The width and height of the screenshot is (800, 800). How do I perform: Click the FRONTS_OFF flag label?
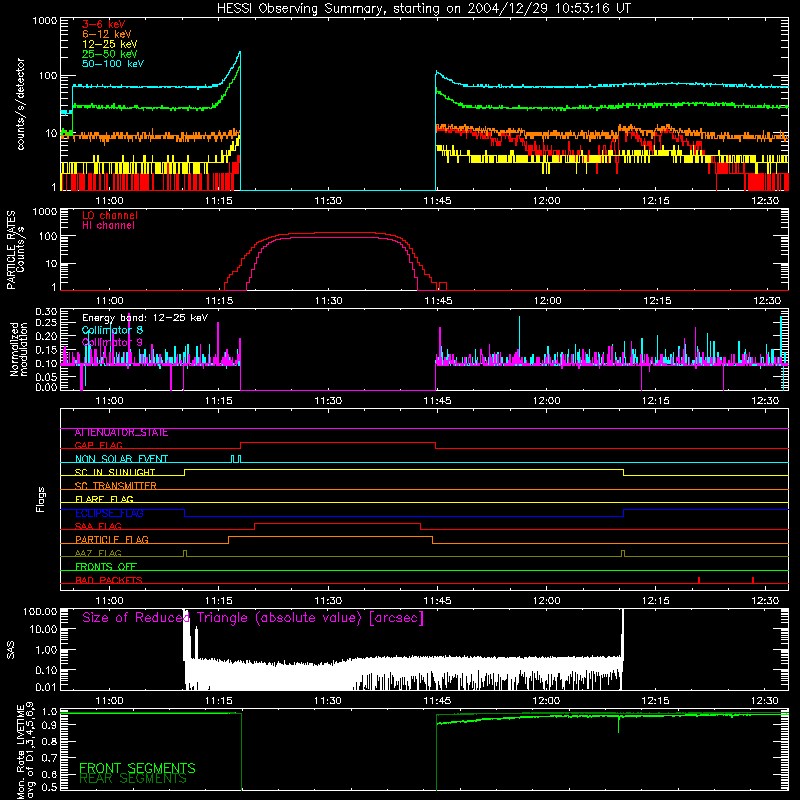pos(106,567)
